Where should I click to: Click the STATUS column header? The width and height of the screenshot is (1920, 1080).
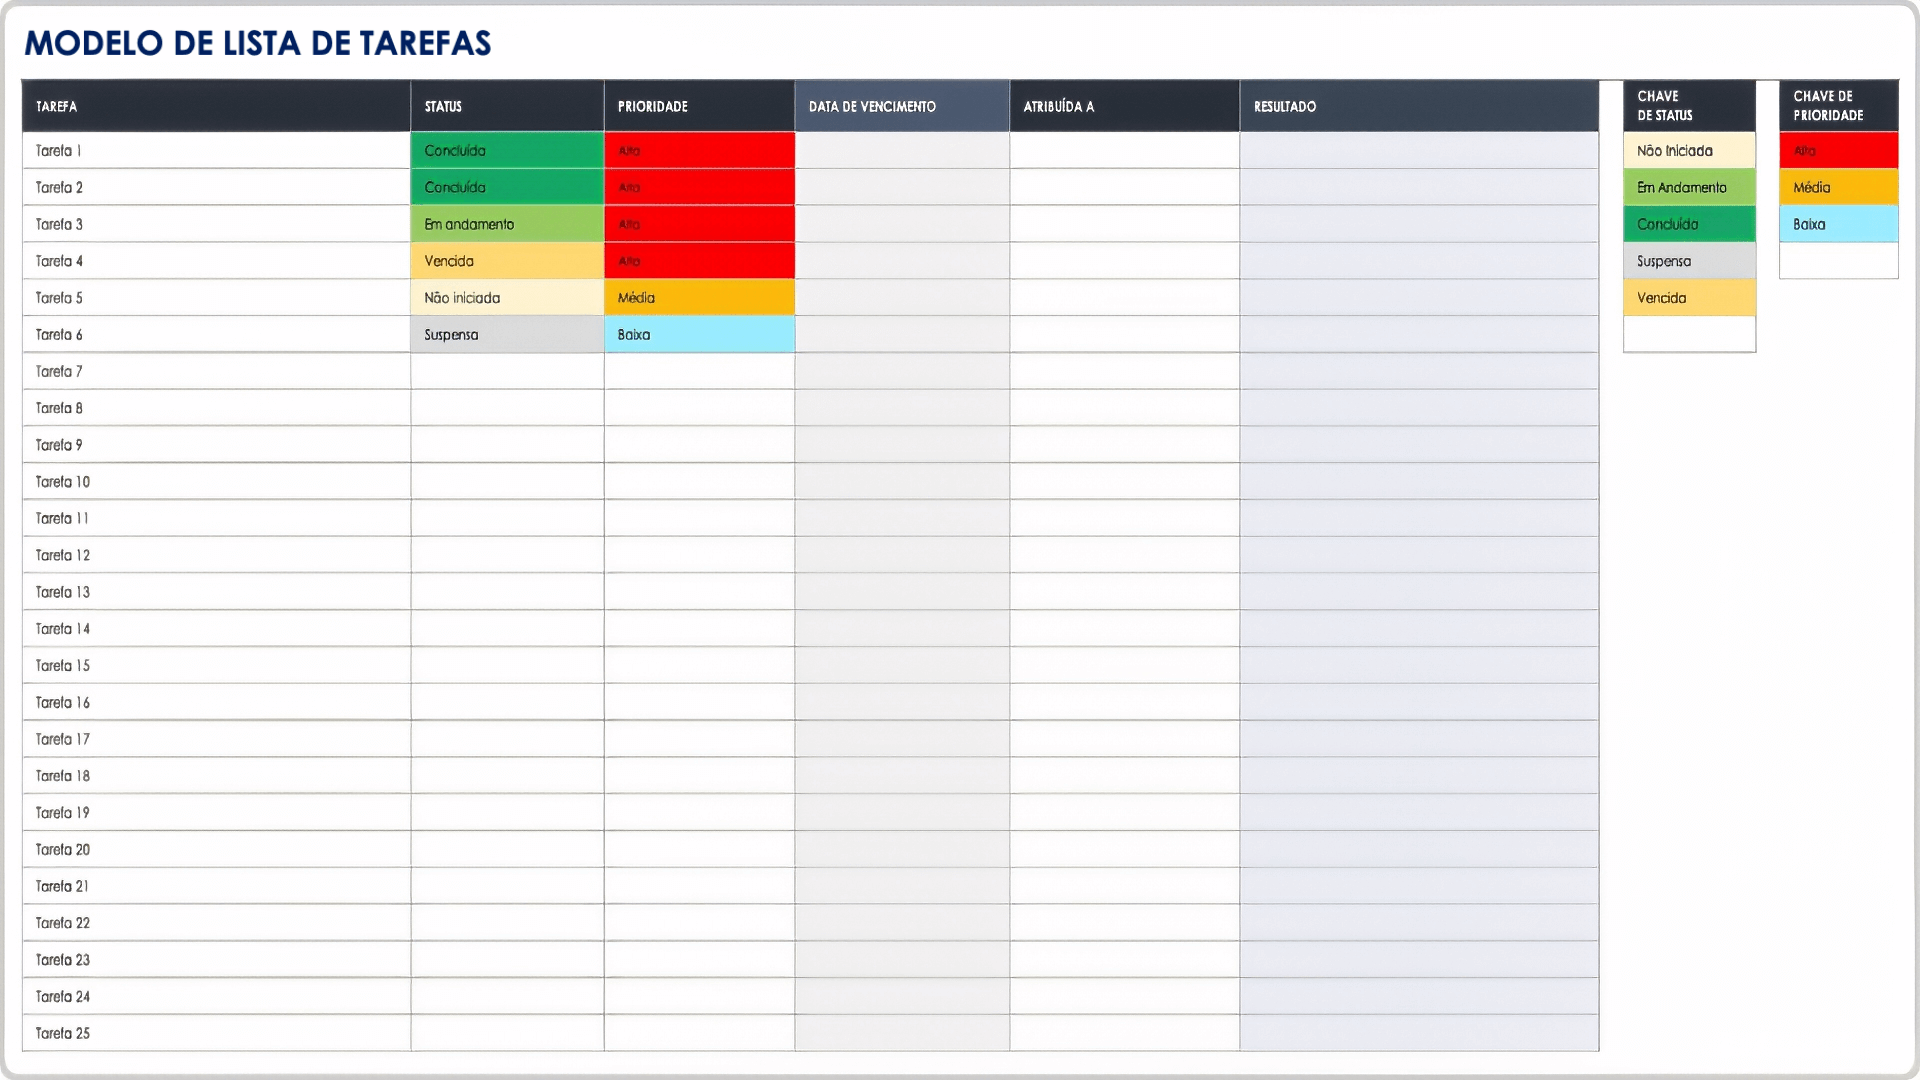(507, 106)
